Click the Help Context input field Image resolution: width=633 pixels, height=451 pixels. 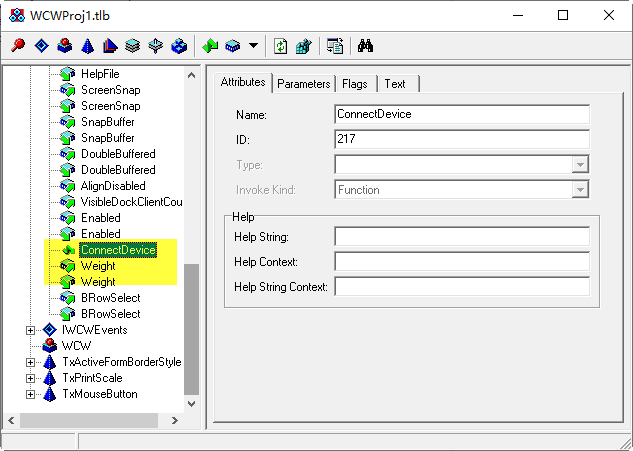[462, 261]
